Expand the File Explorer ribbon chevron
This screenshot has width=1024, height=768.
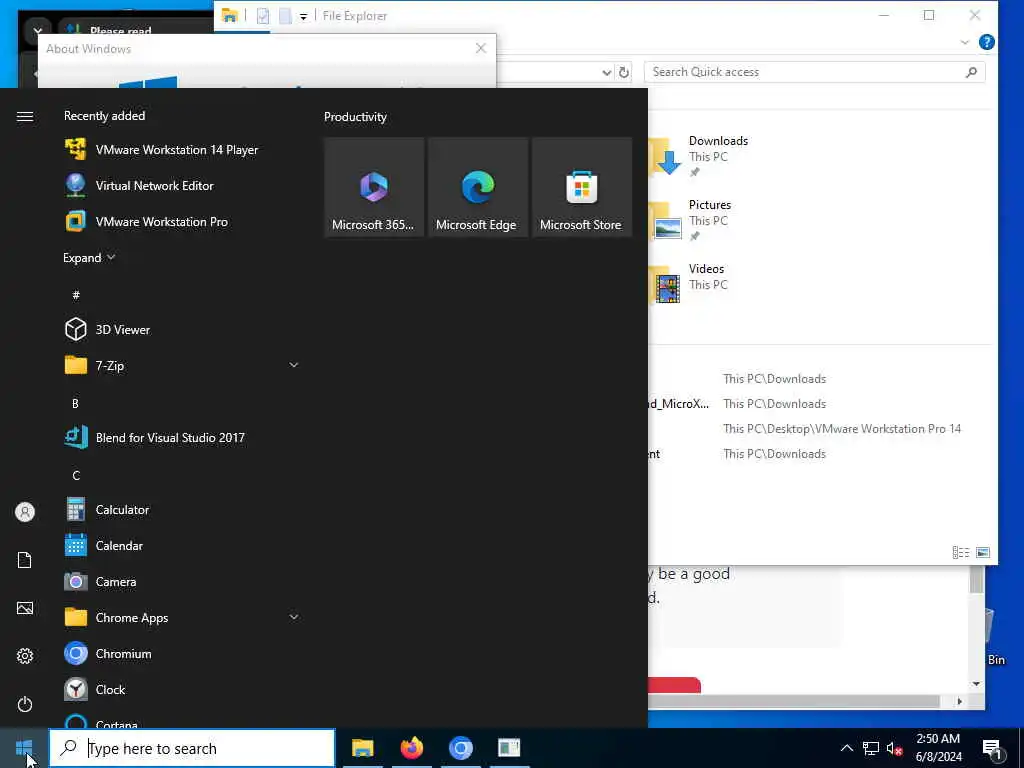(x=965, y=42)
